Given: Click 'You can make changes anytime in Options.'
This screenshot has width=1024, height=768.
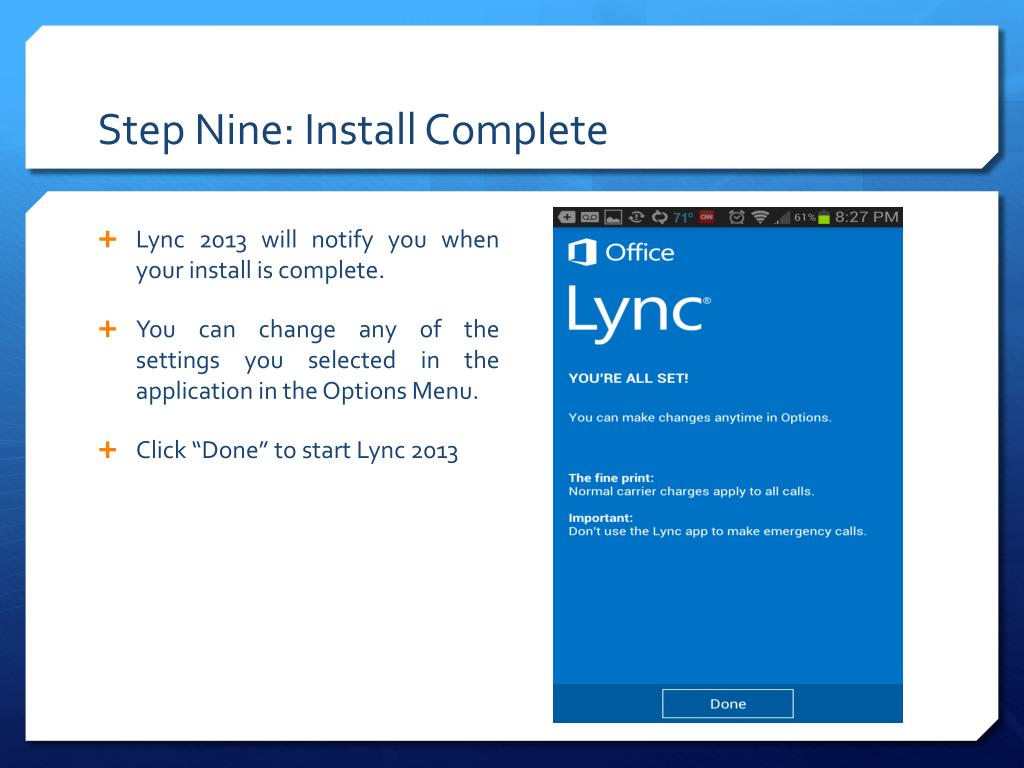Looking at the screenshot, I should [699, 417].
